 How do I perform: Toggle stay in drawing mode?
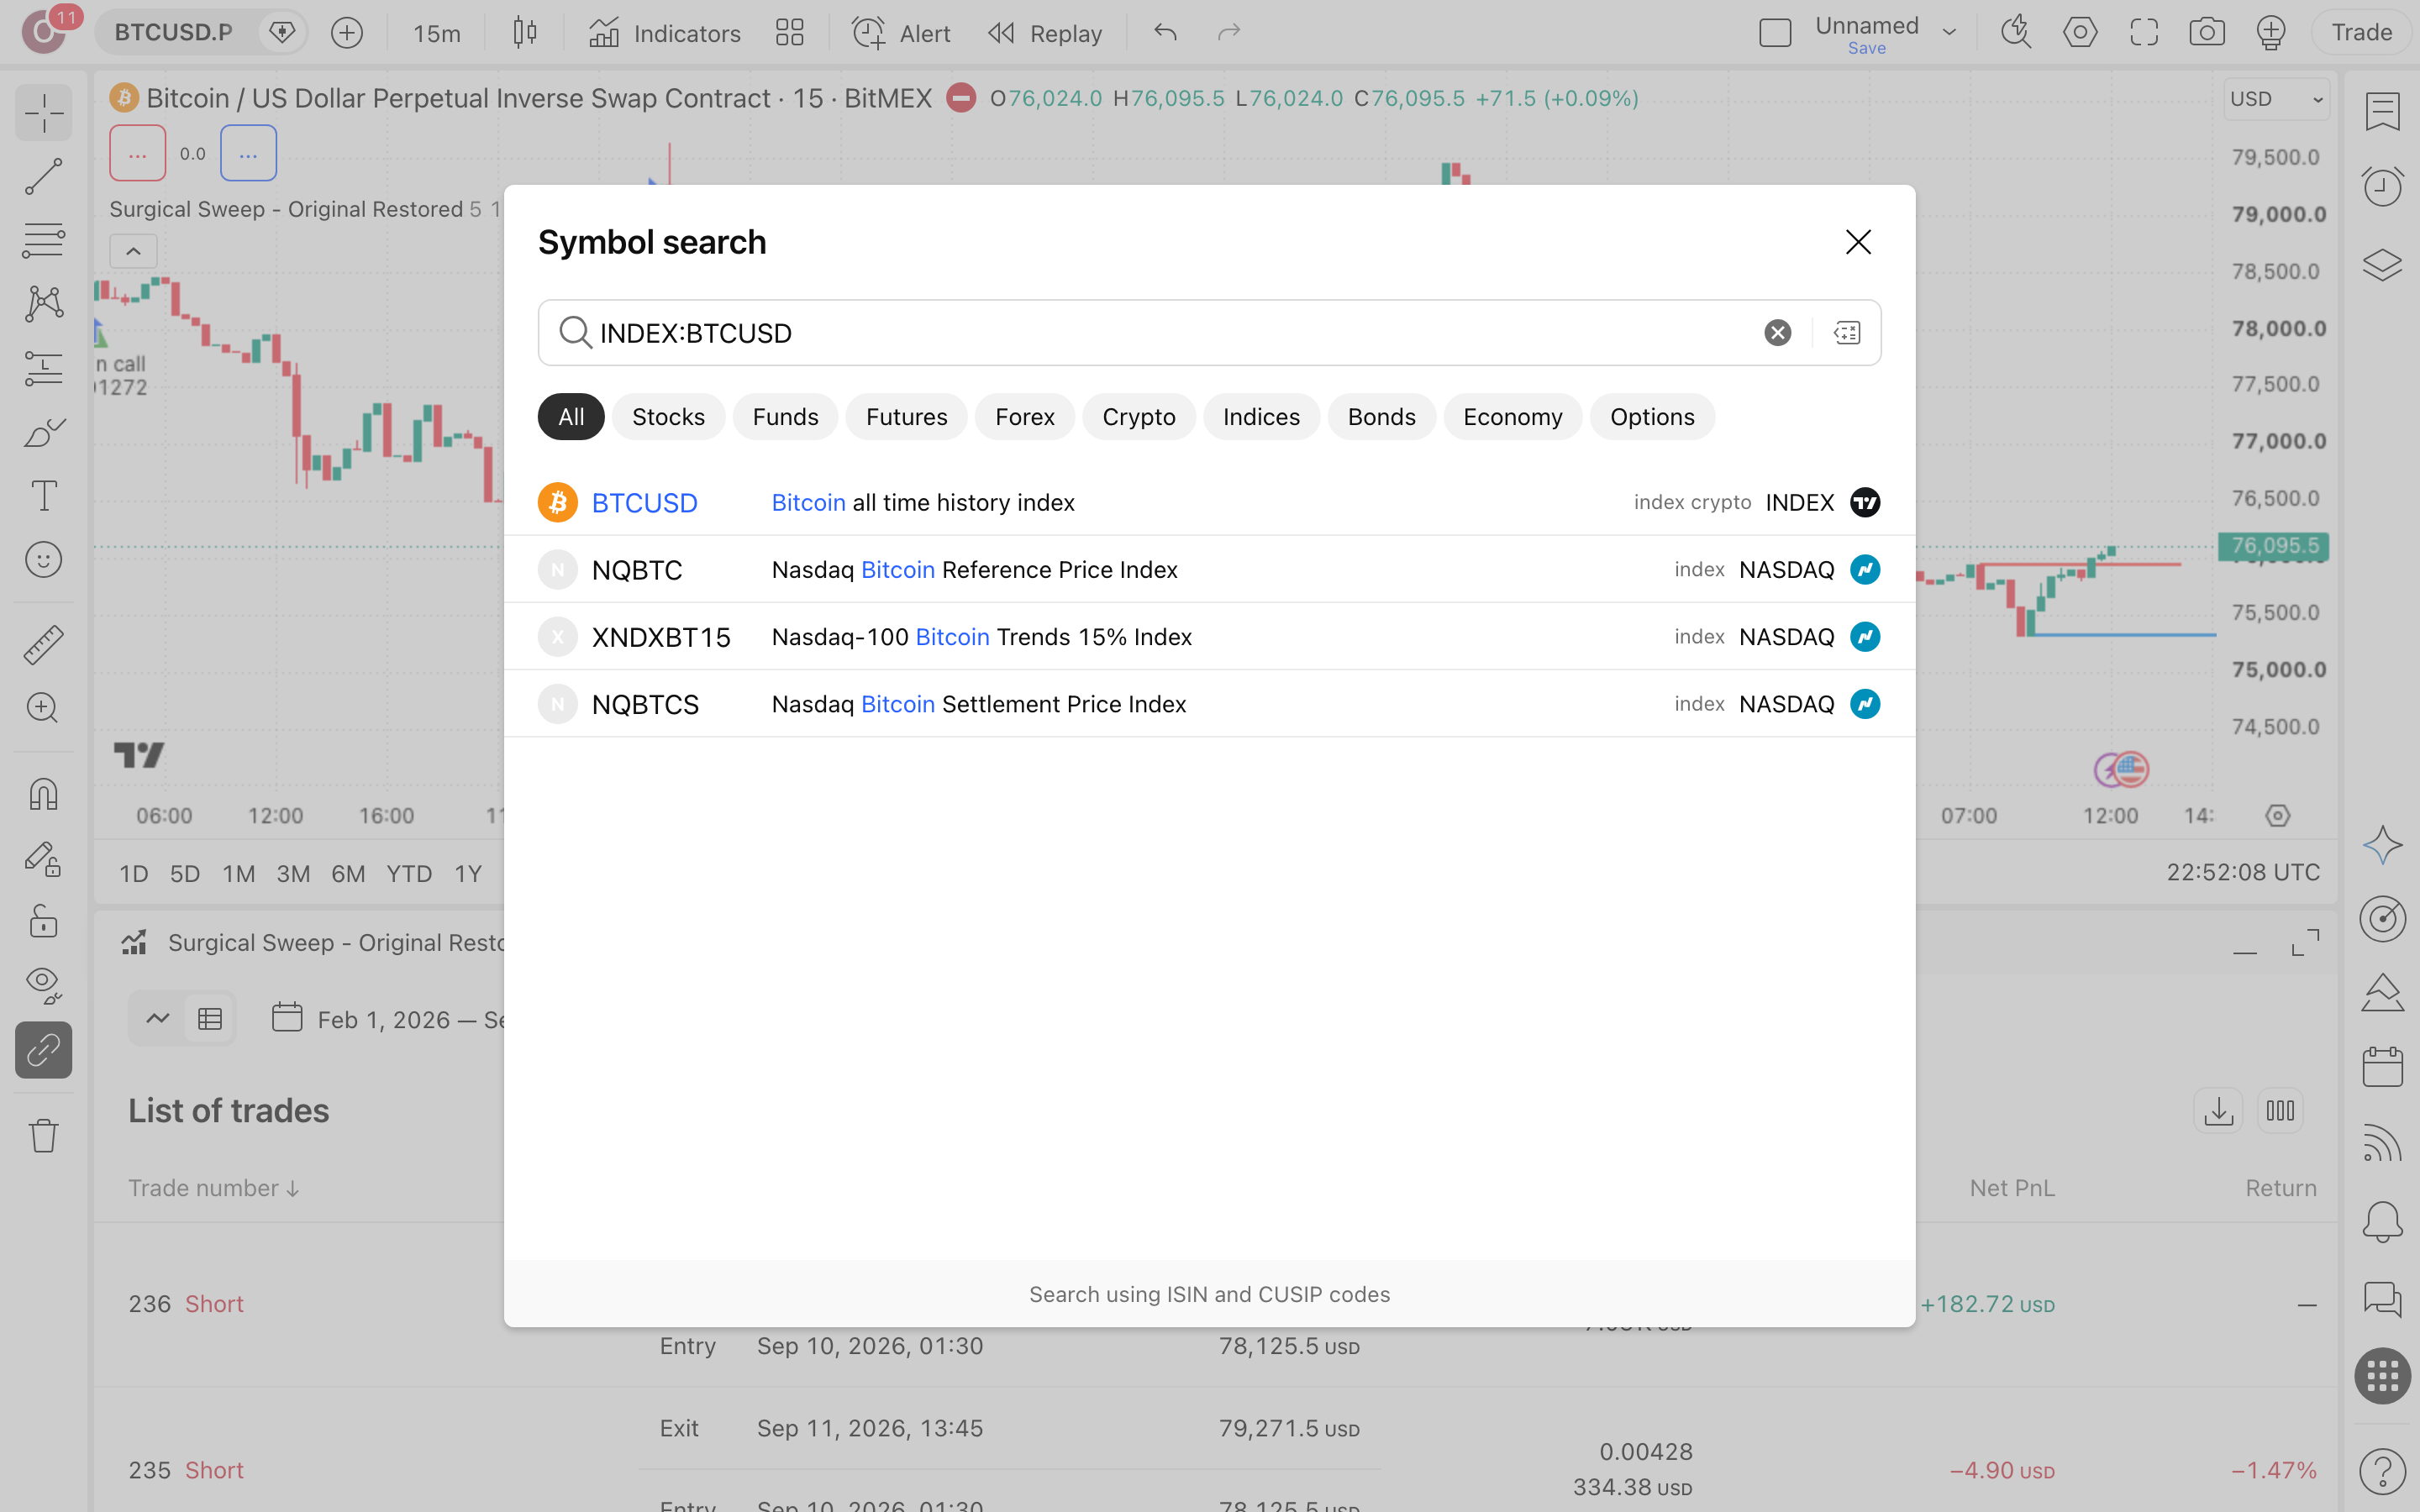[x=43, y=859]
